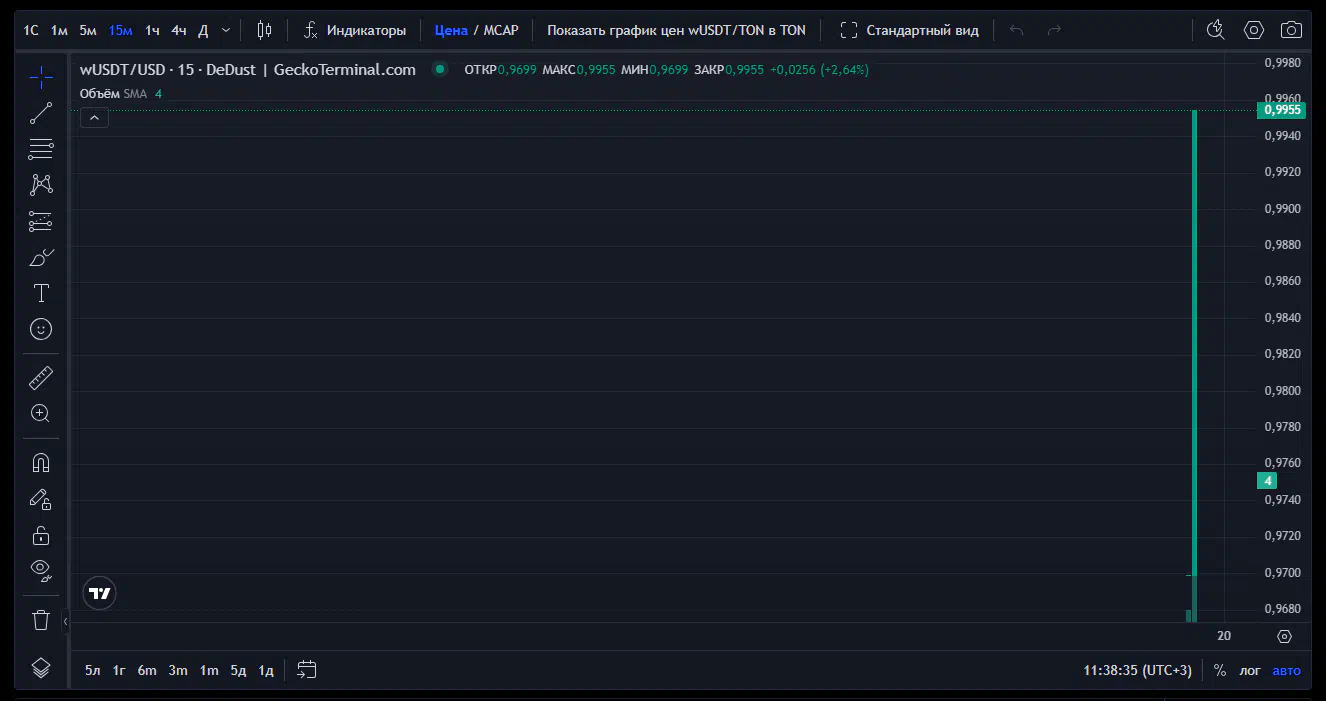Select the XABCD pattern tool

(41, 185)
